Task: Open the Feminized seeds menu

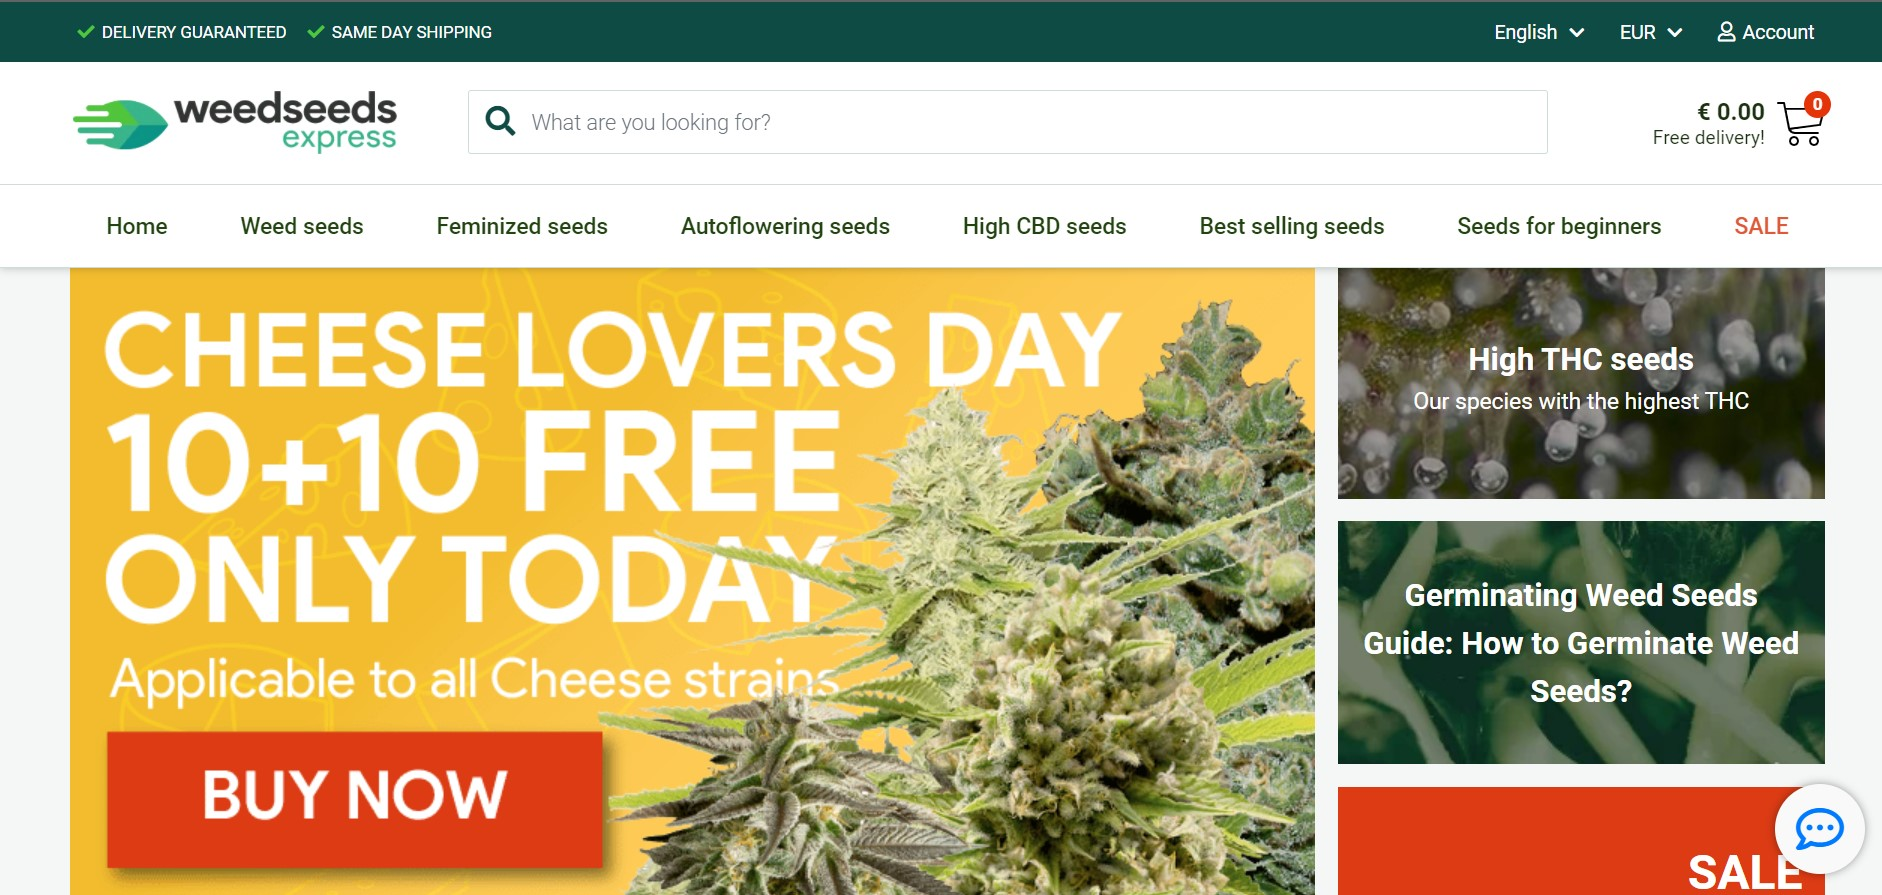Action: point(522,226)
